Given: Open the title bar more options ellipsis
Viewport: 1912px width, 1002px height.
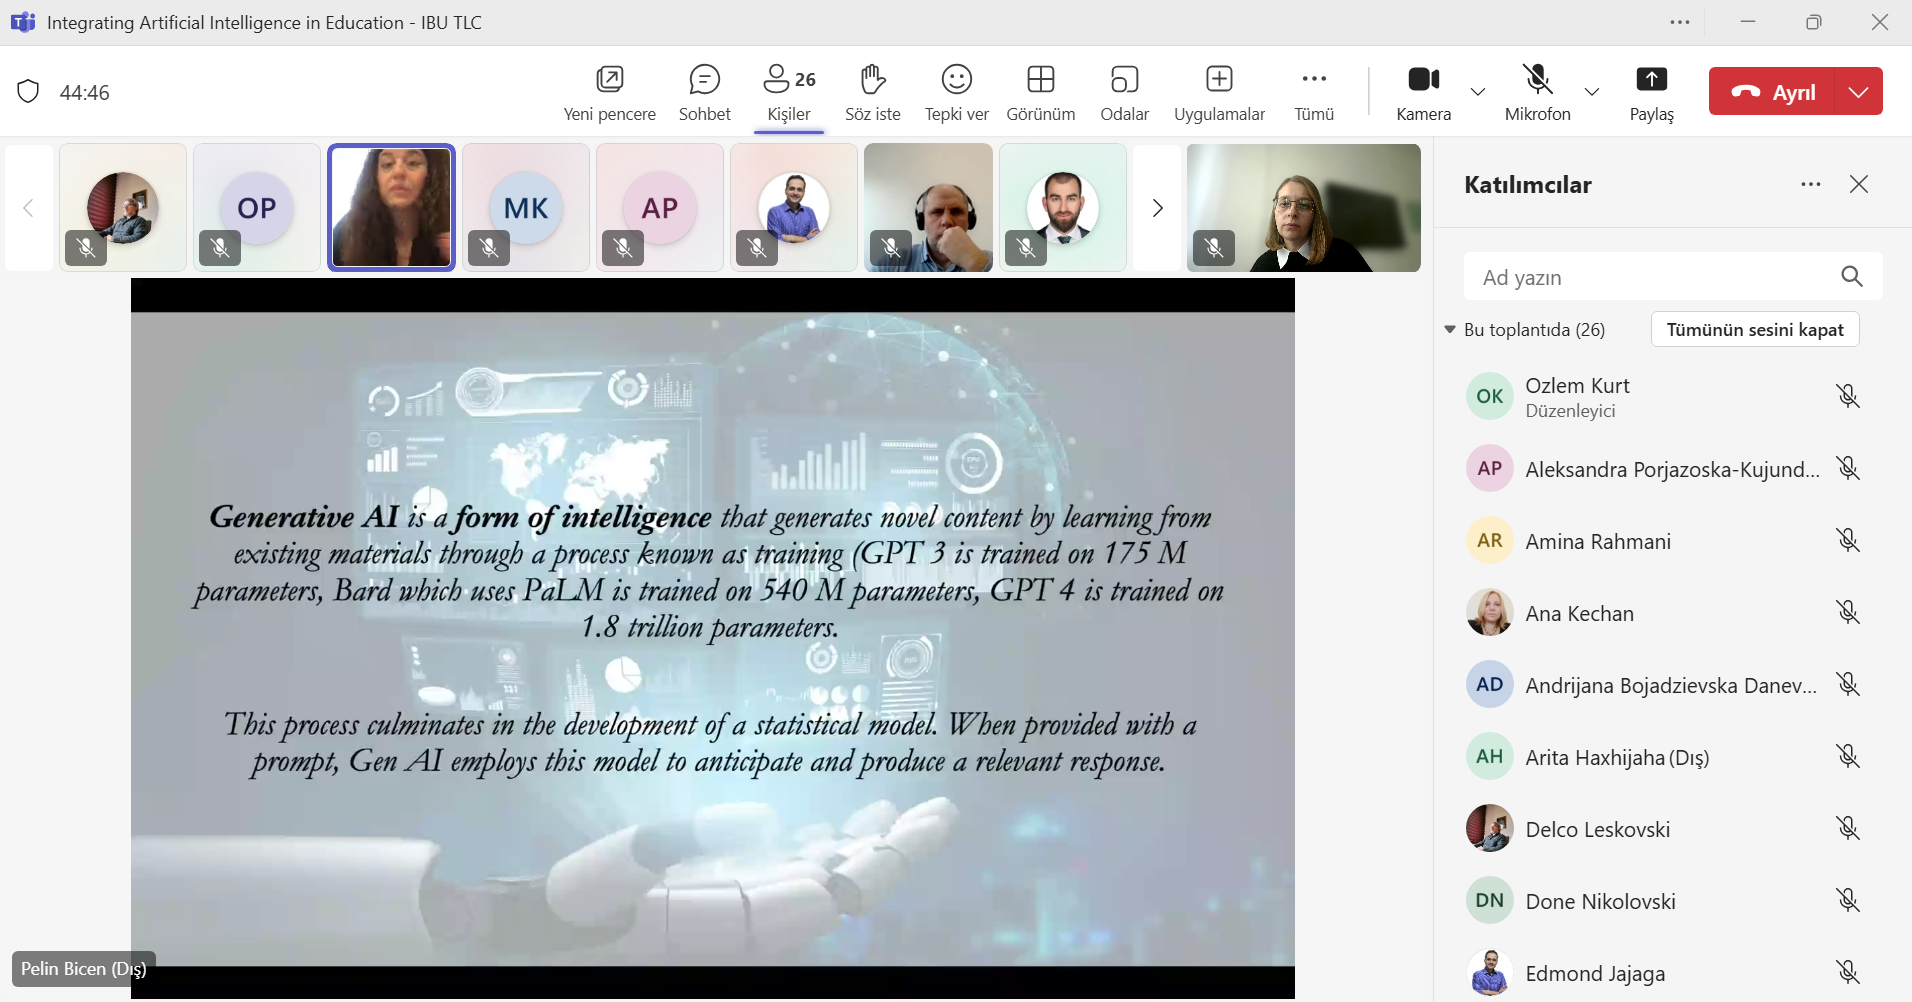Looking at the screenshot, I should [1679, 22].
